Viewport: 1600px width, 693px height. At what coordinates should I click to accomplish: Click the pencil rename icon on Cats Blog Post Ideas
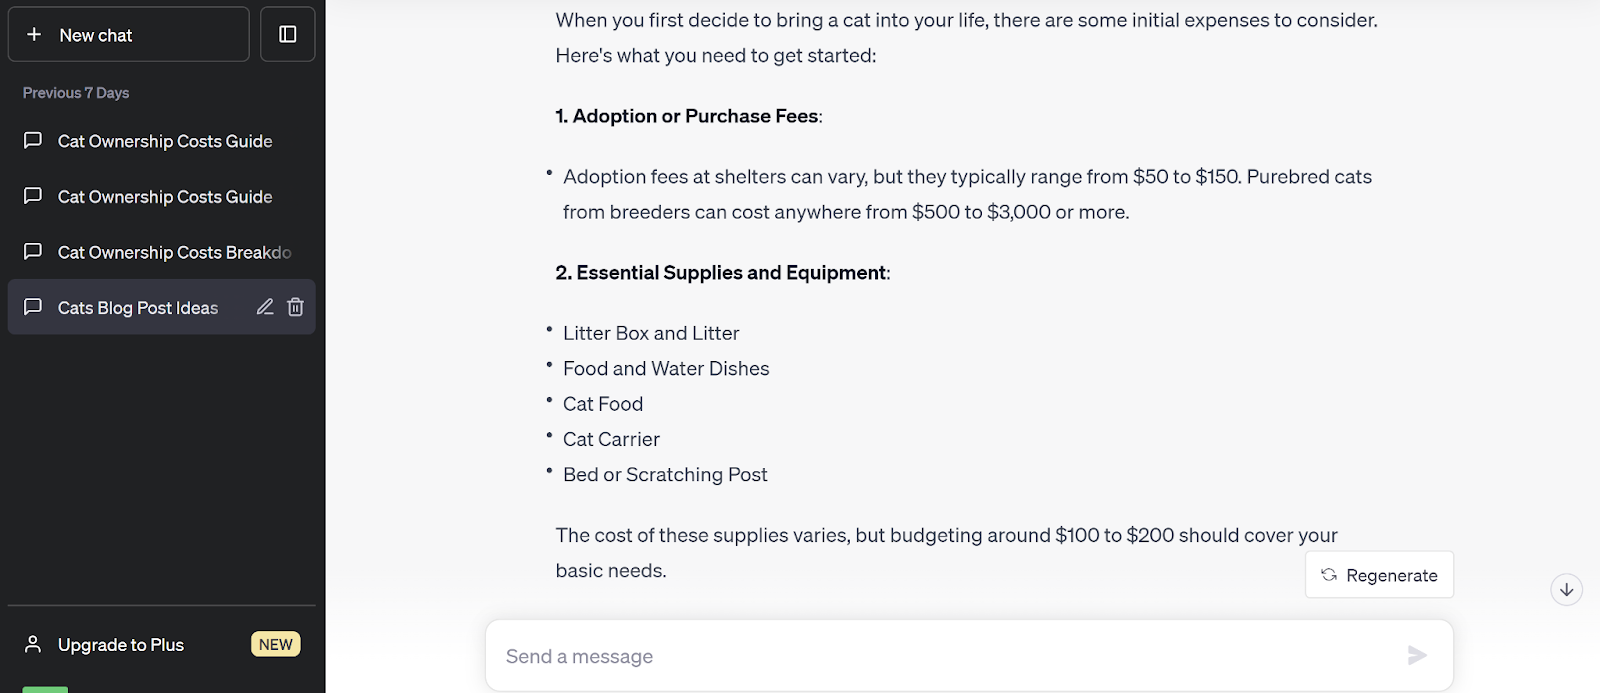point(265,307)
